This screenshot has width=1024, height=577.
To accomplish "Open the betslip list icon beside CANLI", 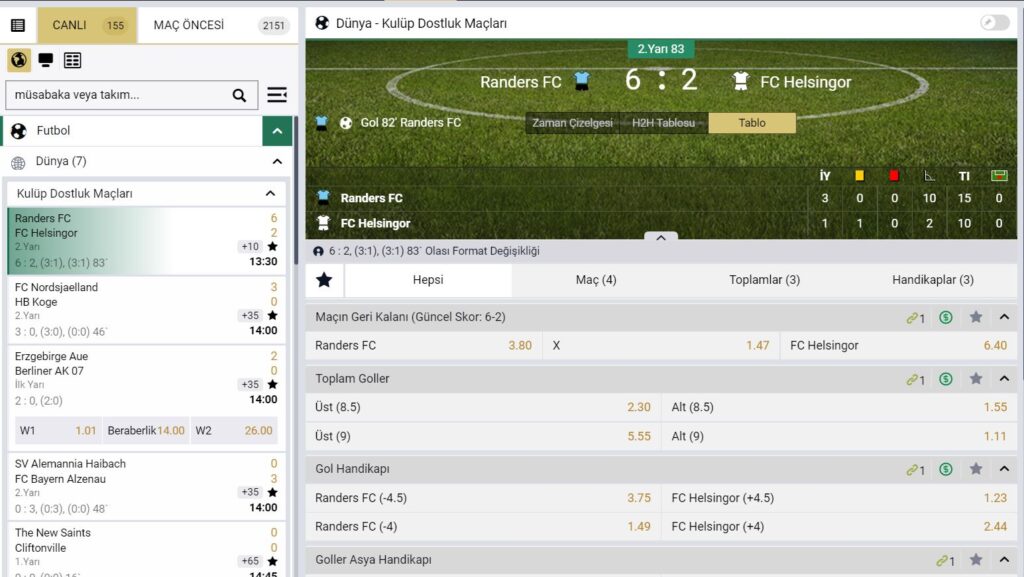I will 18,25.
